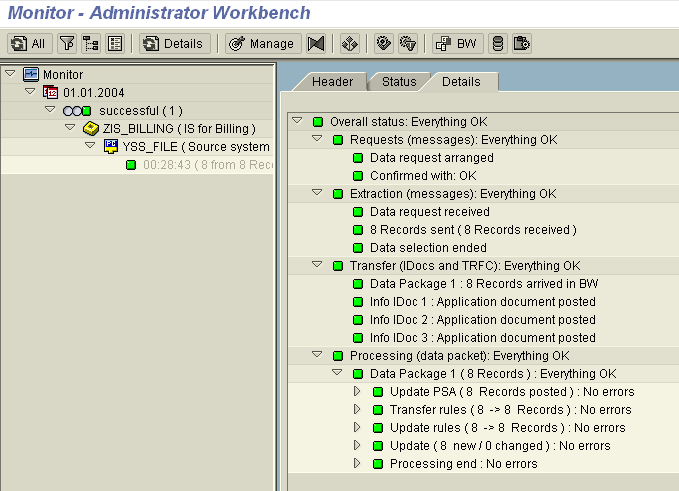Click traffic light icon beside successful
This screenshot has width=679, height=491.
(x=77, y=111)
